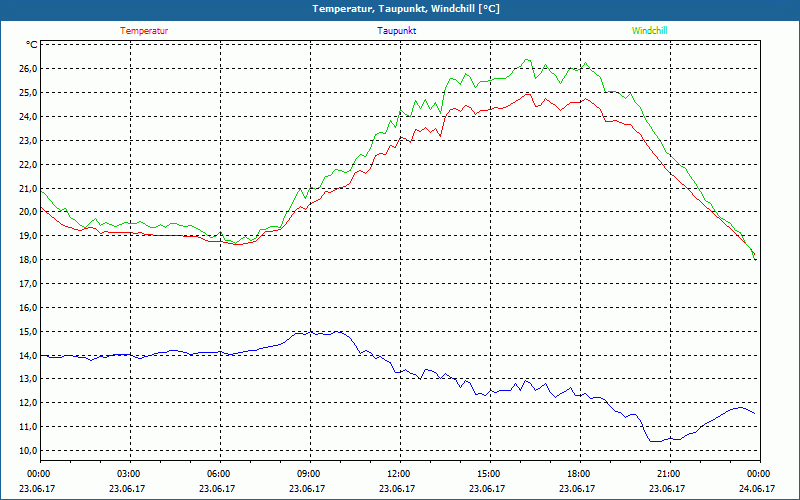The image size is (800, 500).
Task: Click the 23.06.17 date under 12:00
Action: [x=397, y=489]
